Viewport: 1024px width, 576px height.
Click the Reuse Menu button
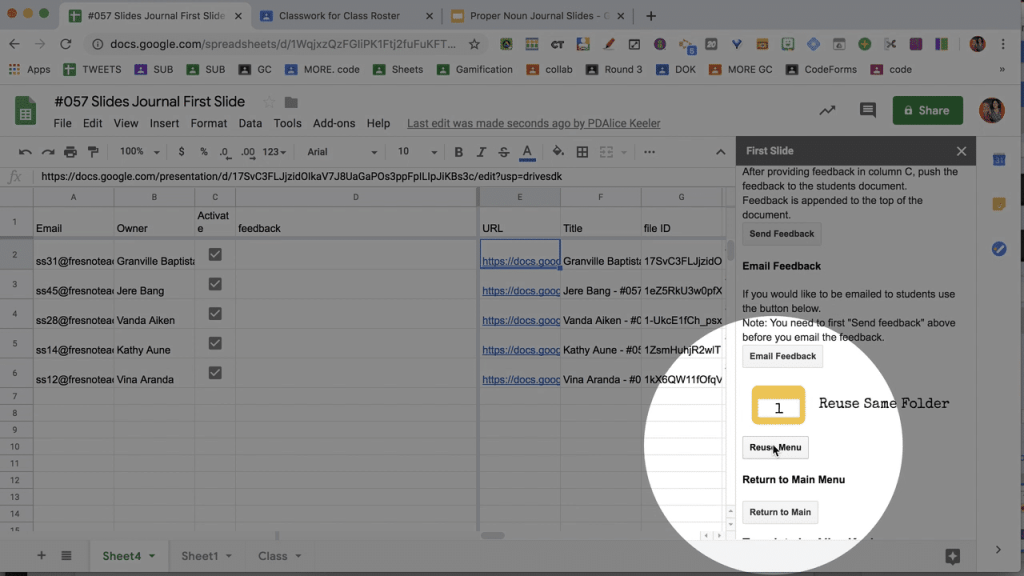[775, 447]
